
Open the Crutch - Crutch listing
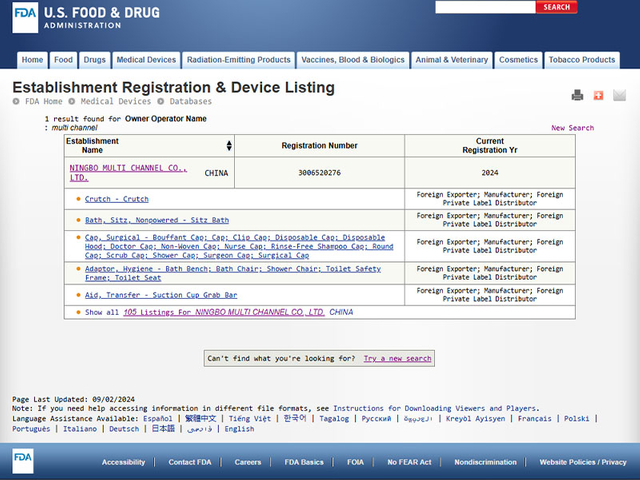click(116, 199)
